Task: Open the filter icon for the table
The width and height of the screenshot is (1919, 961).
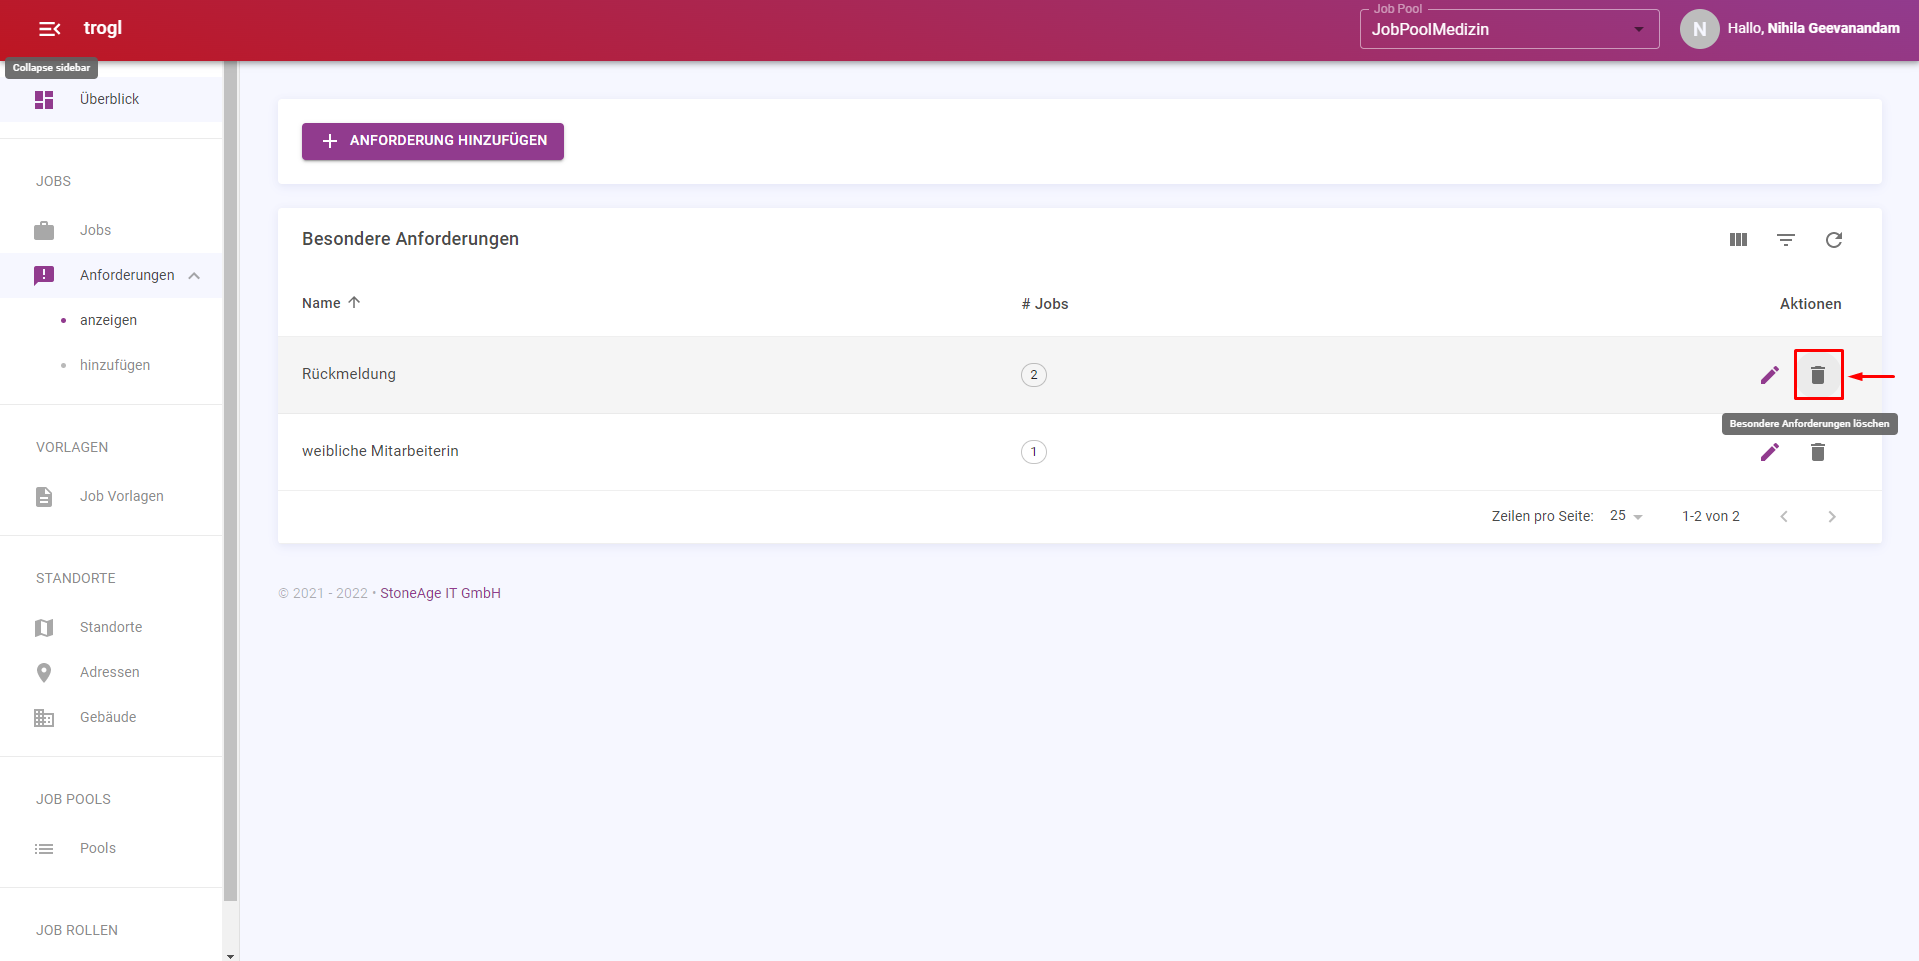Action: pos(1786,240)
